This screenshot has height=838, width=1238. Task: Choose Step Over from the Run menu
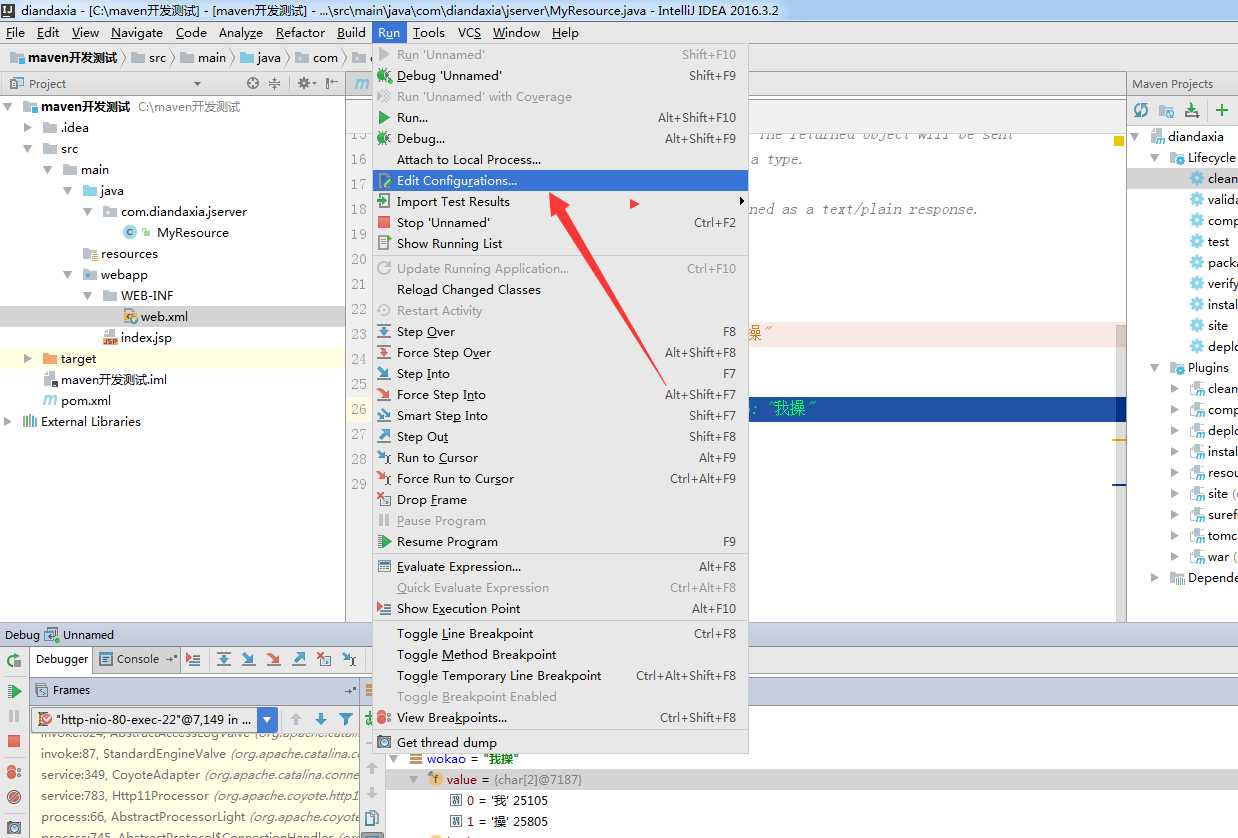pos(560,332)
